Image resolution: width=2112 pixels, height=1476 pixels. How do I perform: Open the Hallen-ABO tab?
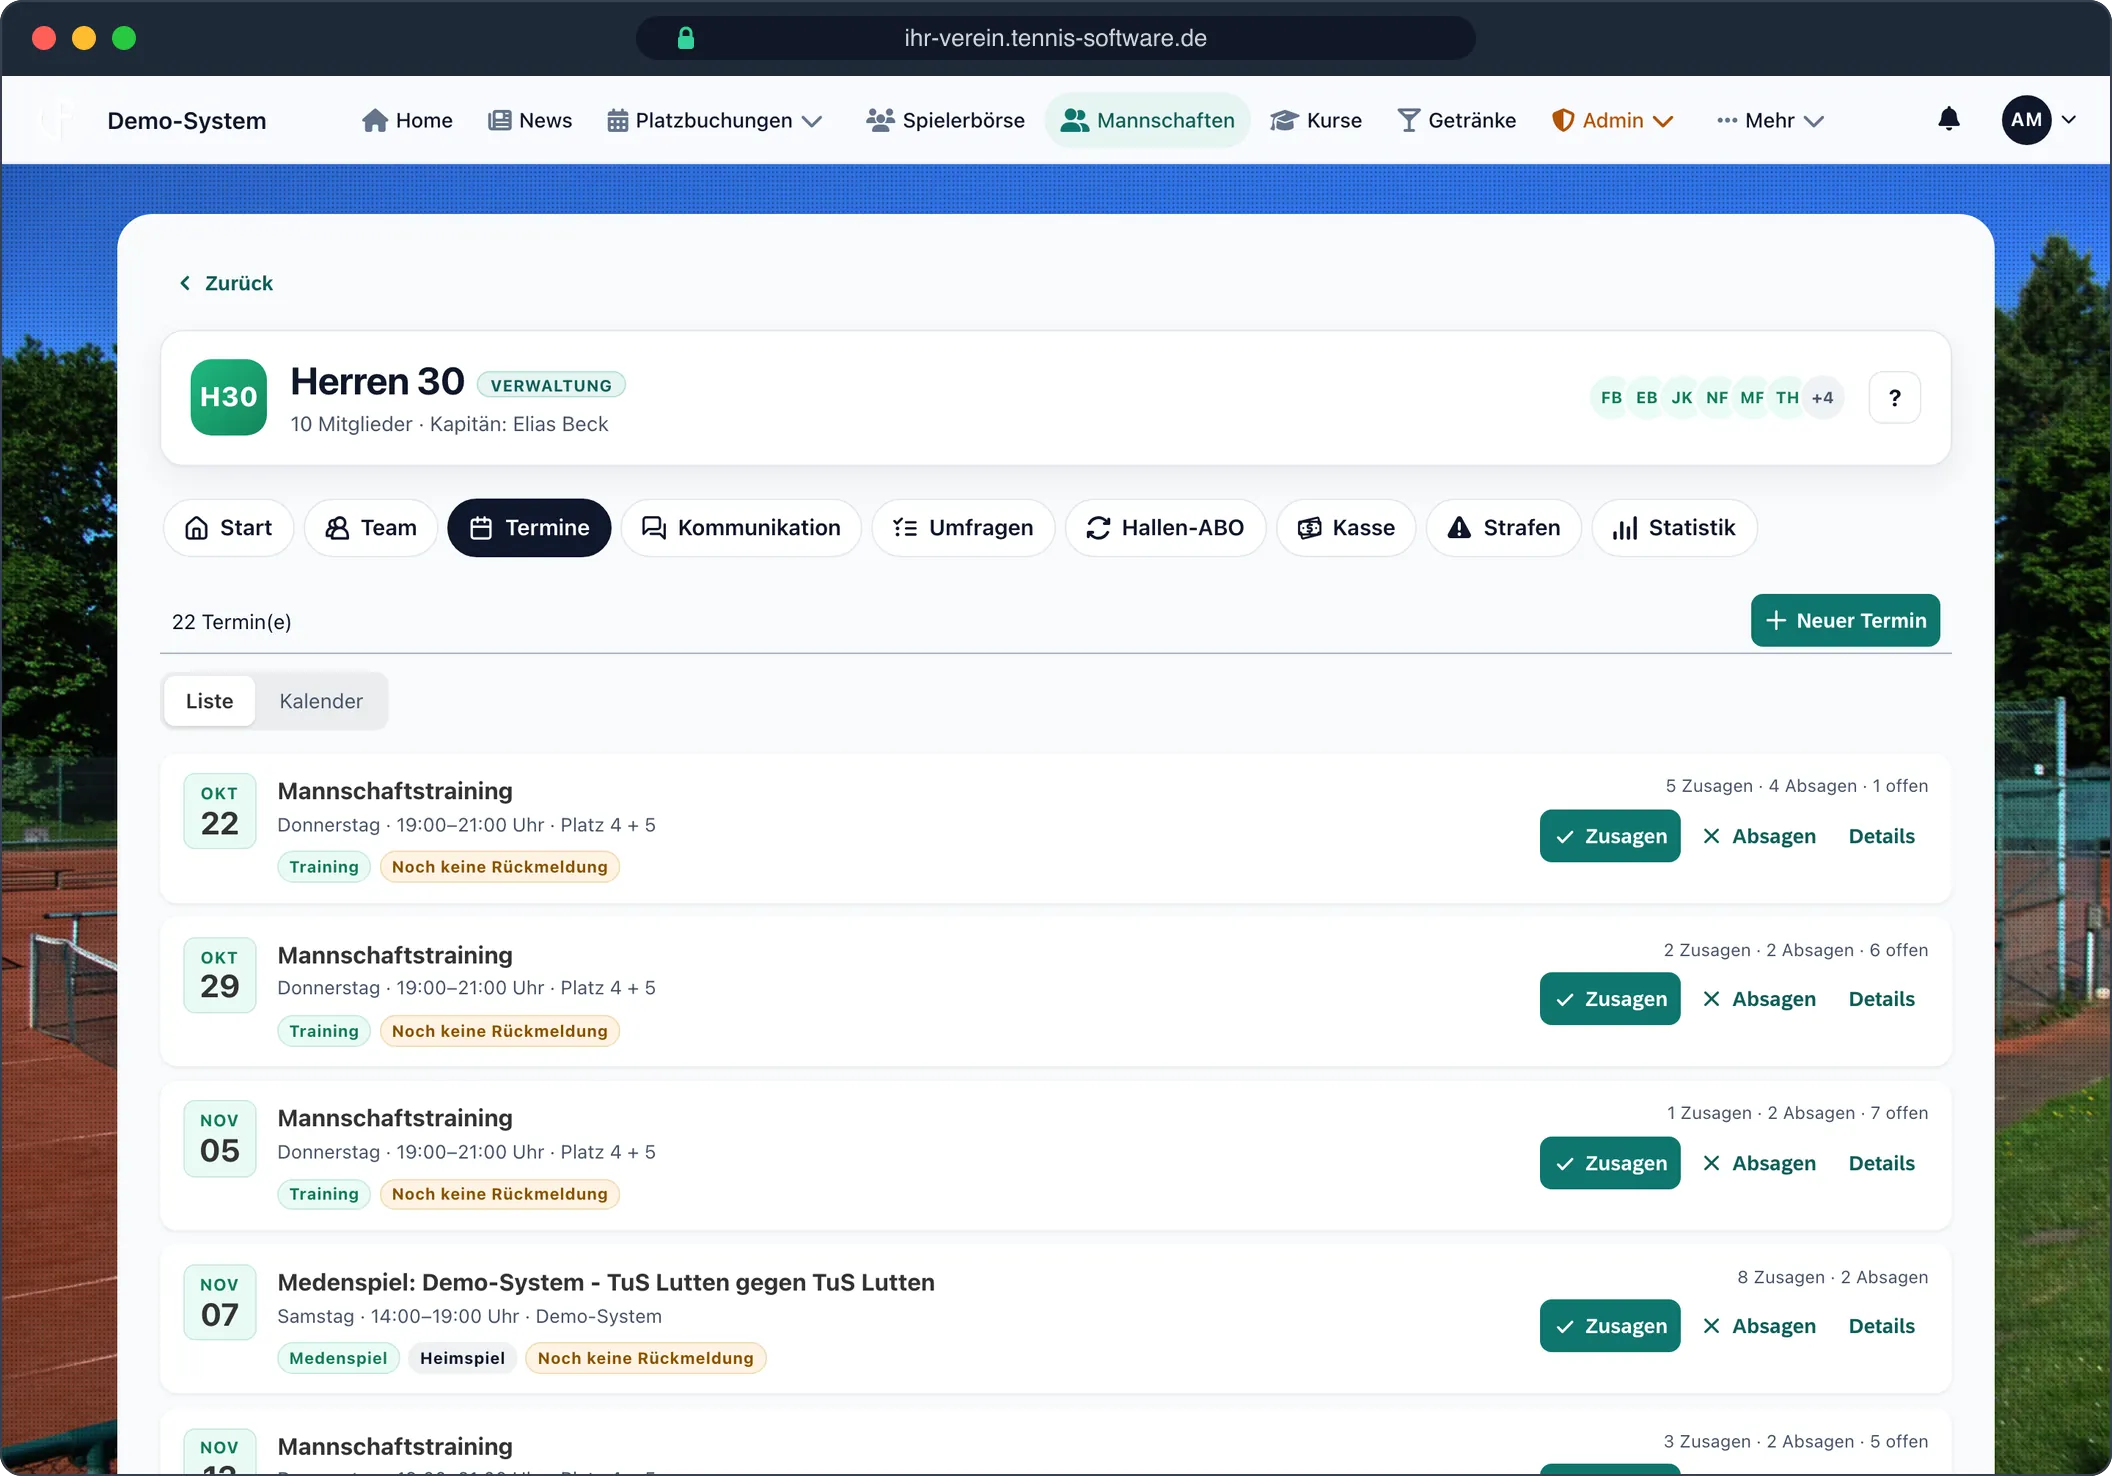coord(1165,528)
